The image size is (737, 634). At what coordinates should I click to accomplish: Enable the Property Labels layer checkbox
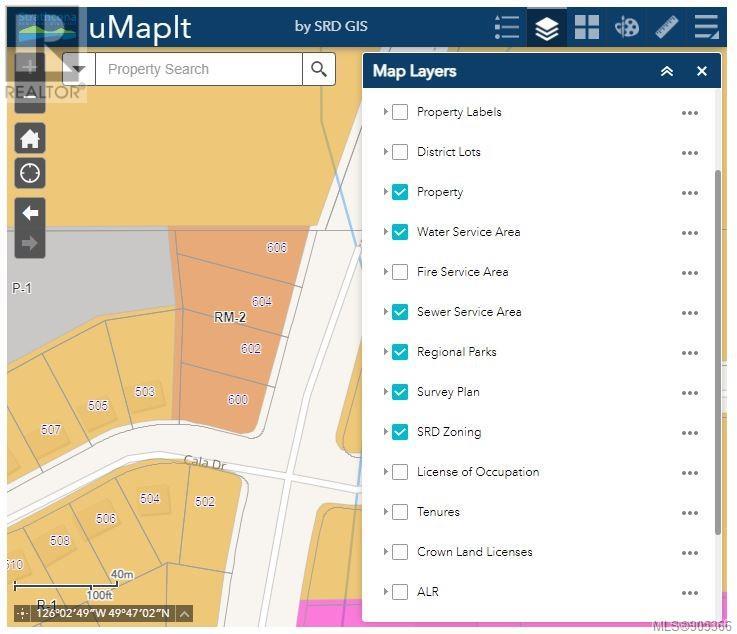pyautogui.click(x=400, y=112)
